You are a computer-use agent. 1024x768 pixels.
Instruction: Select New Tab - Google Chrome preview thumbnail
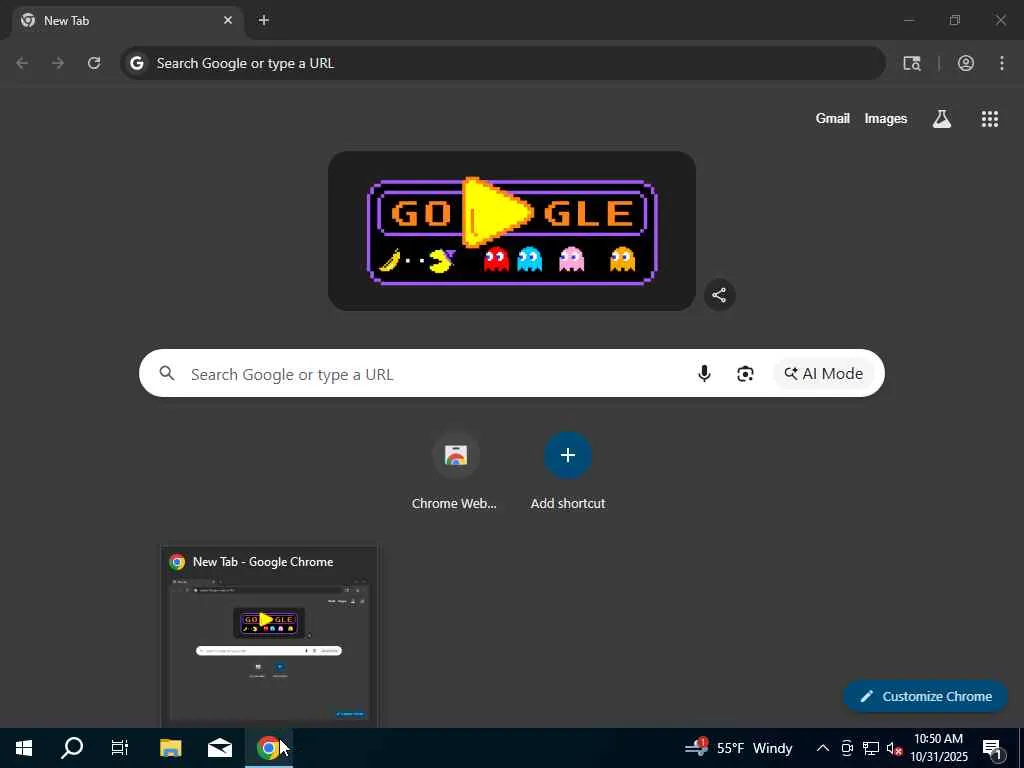tap(269, 637)
